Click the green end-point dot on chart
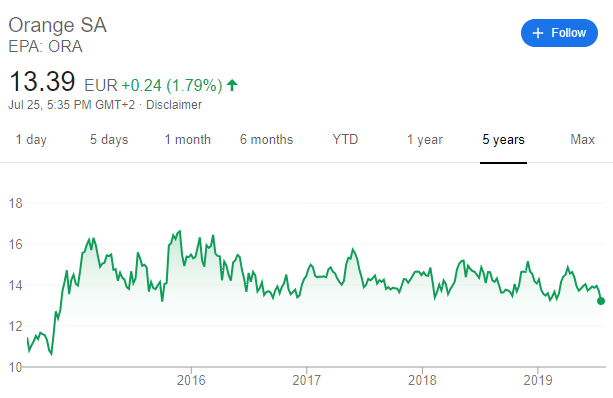613x398 pixels. tap(601, 301)
